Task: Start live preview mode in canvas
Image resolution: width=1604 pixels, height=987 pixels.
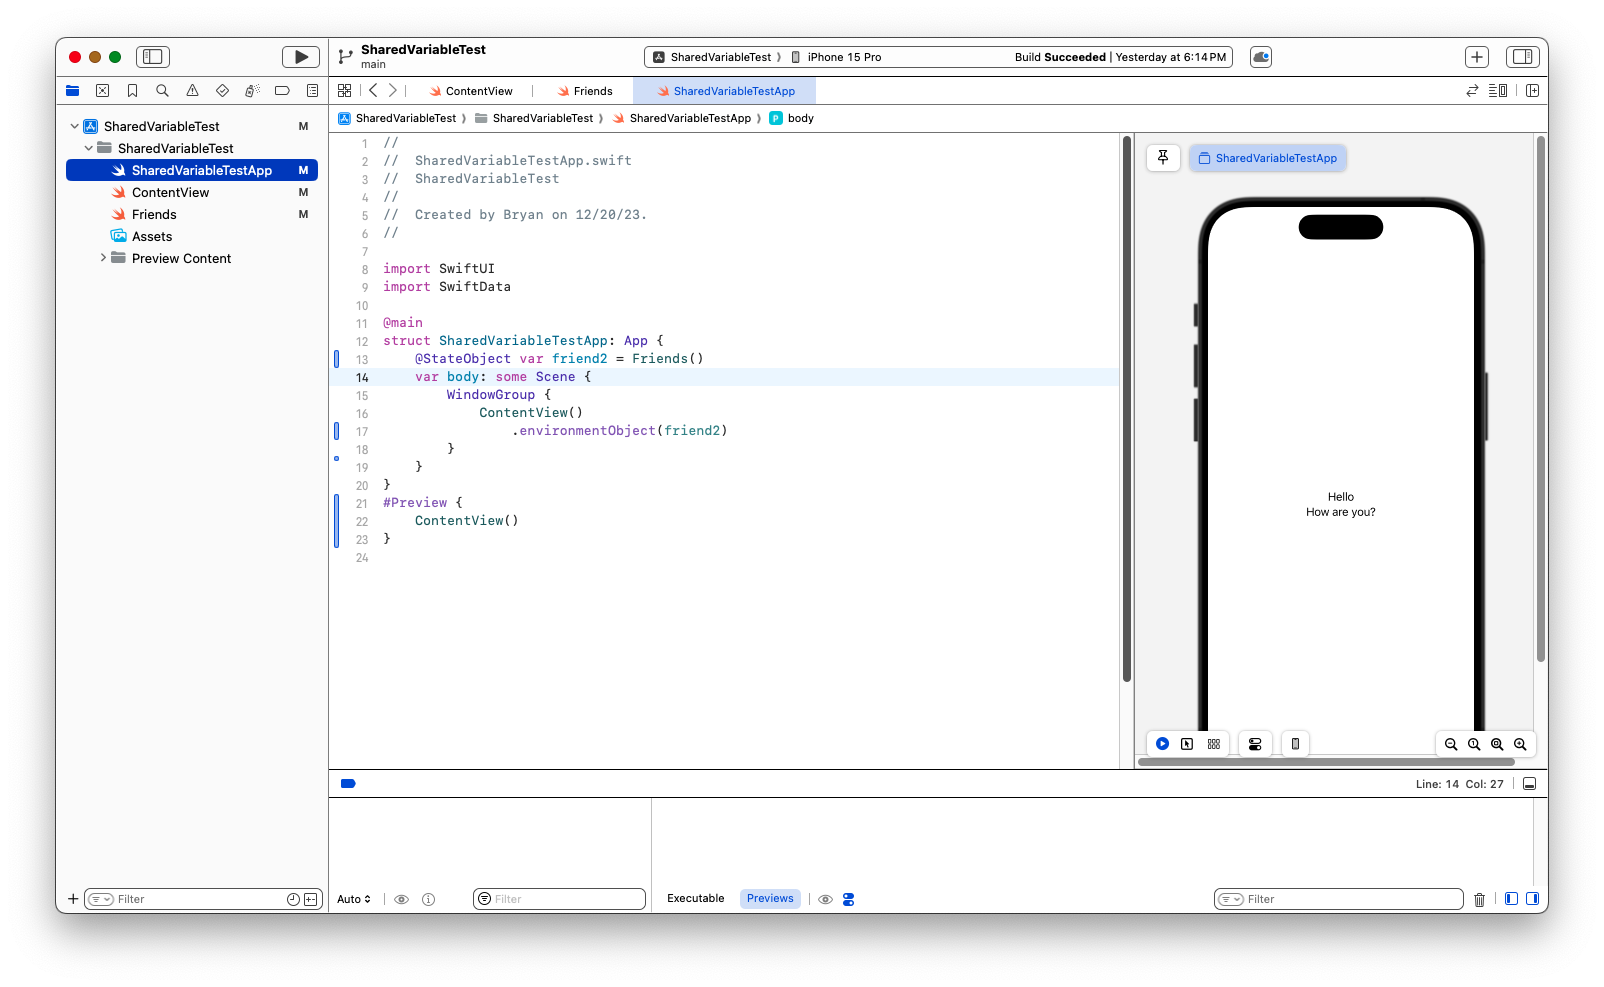Action: click(x=1162, y=744)
